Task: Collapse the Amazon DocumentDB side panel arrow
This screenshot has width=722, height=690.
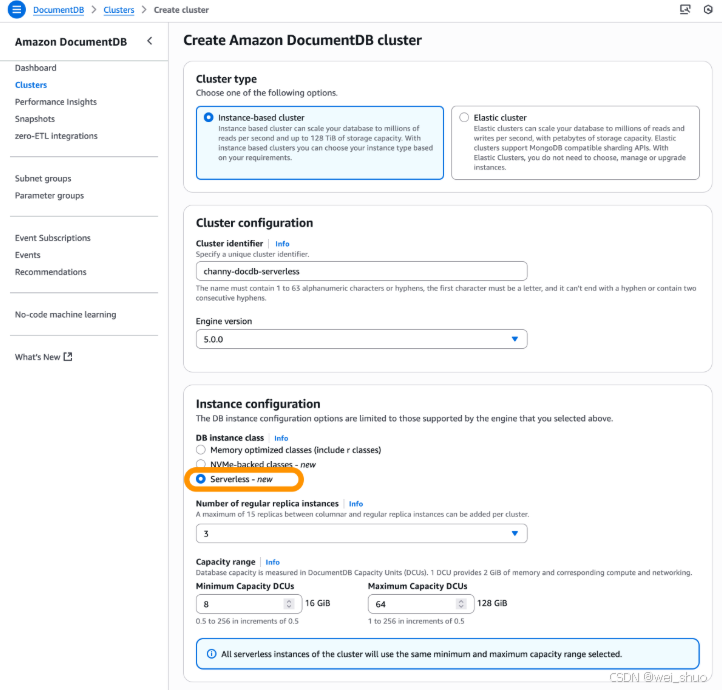Action: tap(150, 41)
